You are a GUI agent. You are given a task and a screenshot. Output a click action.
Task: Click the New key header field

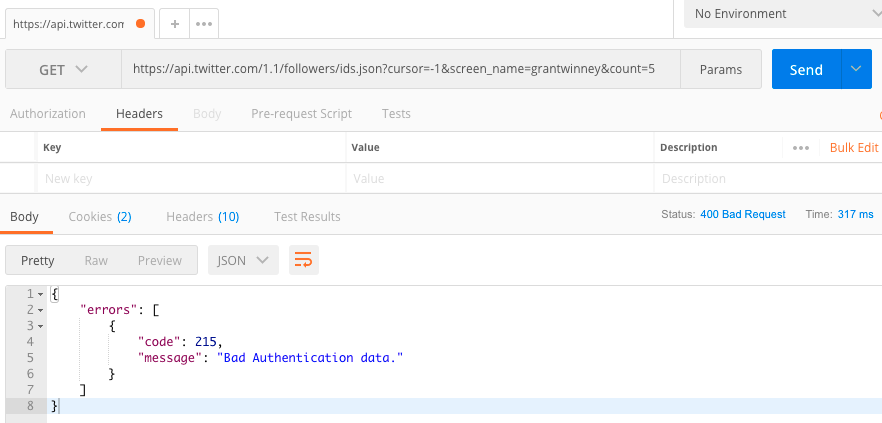pos(191,179)
